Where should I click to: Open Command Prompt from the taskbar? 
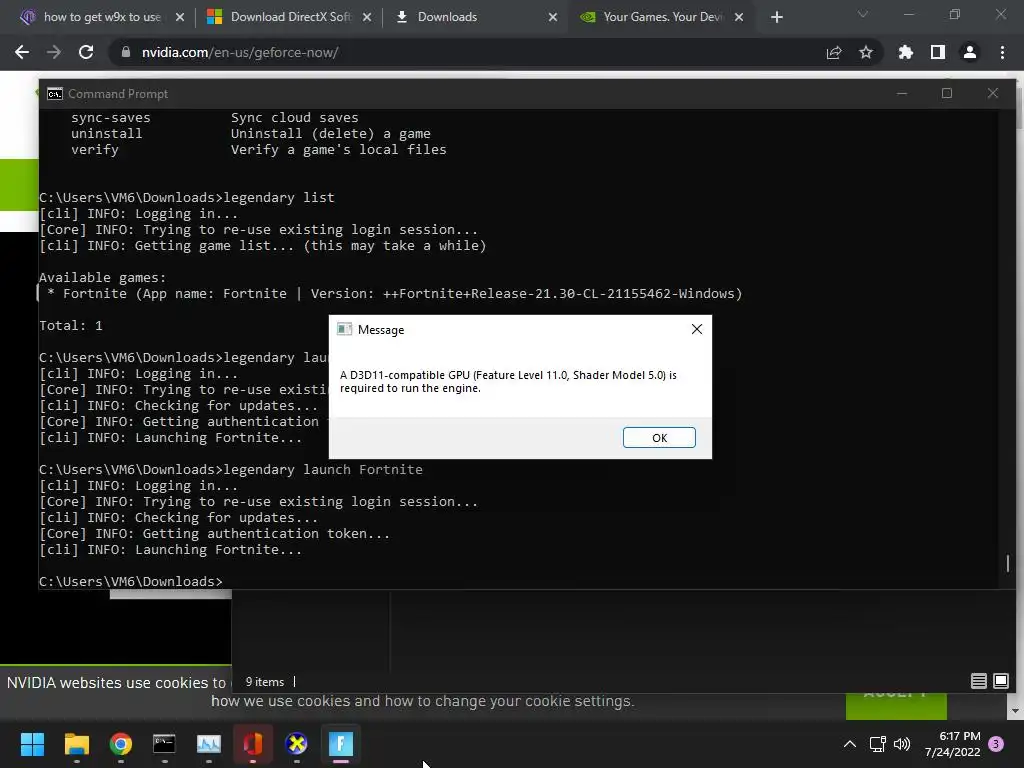164,744
